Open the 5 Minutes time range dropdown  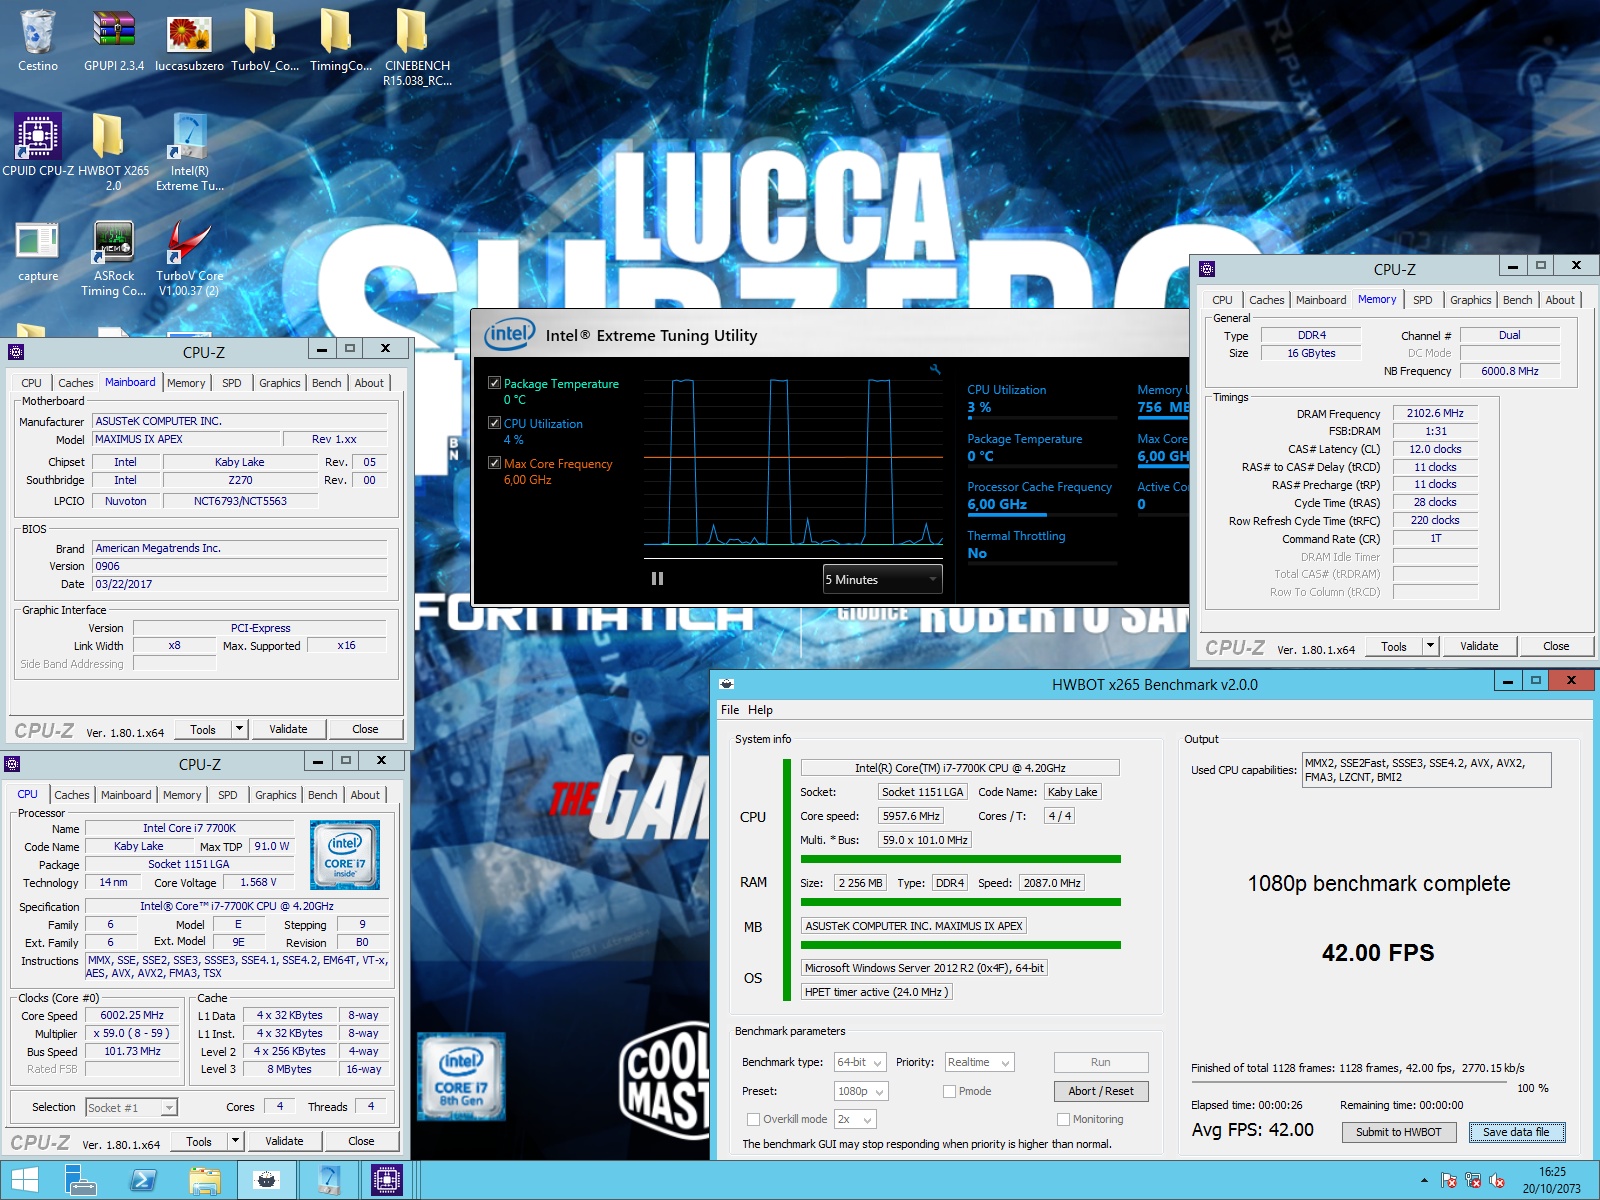[882, 579]
